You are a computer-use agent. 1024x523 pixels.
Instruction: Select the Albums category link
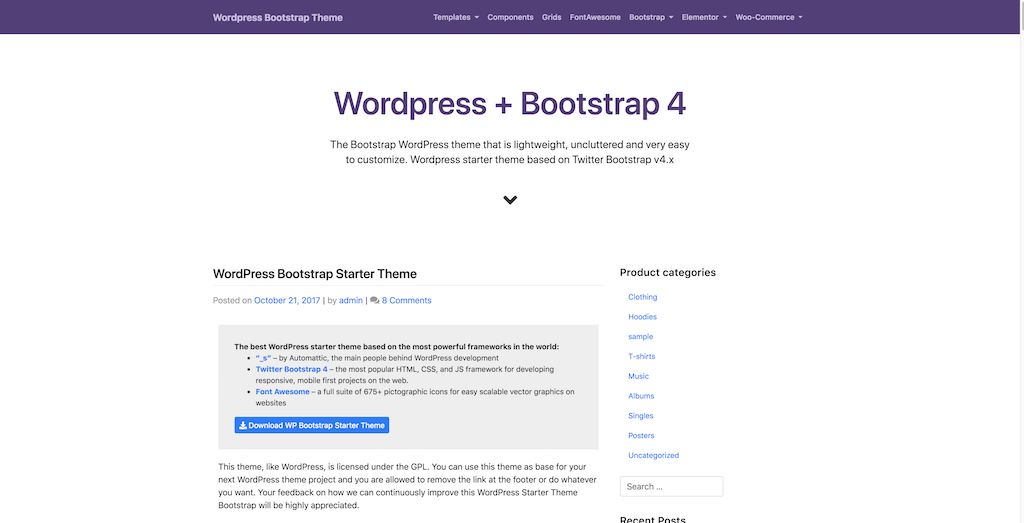click(x=641, y=396)
